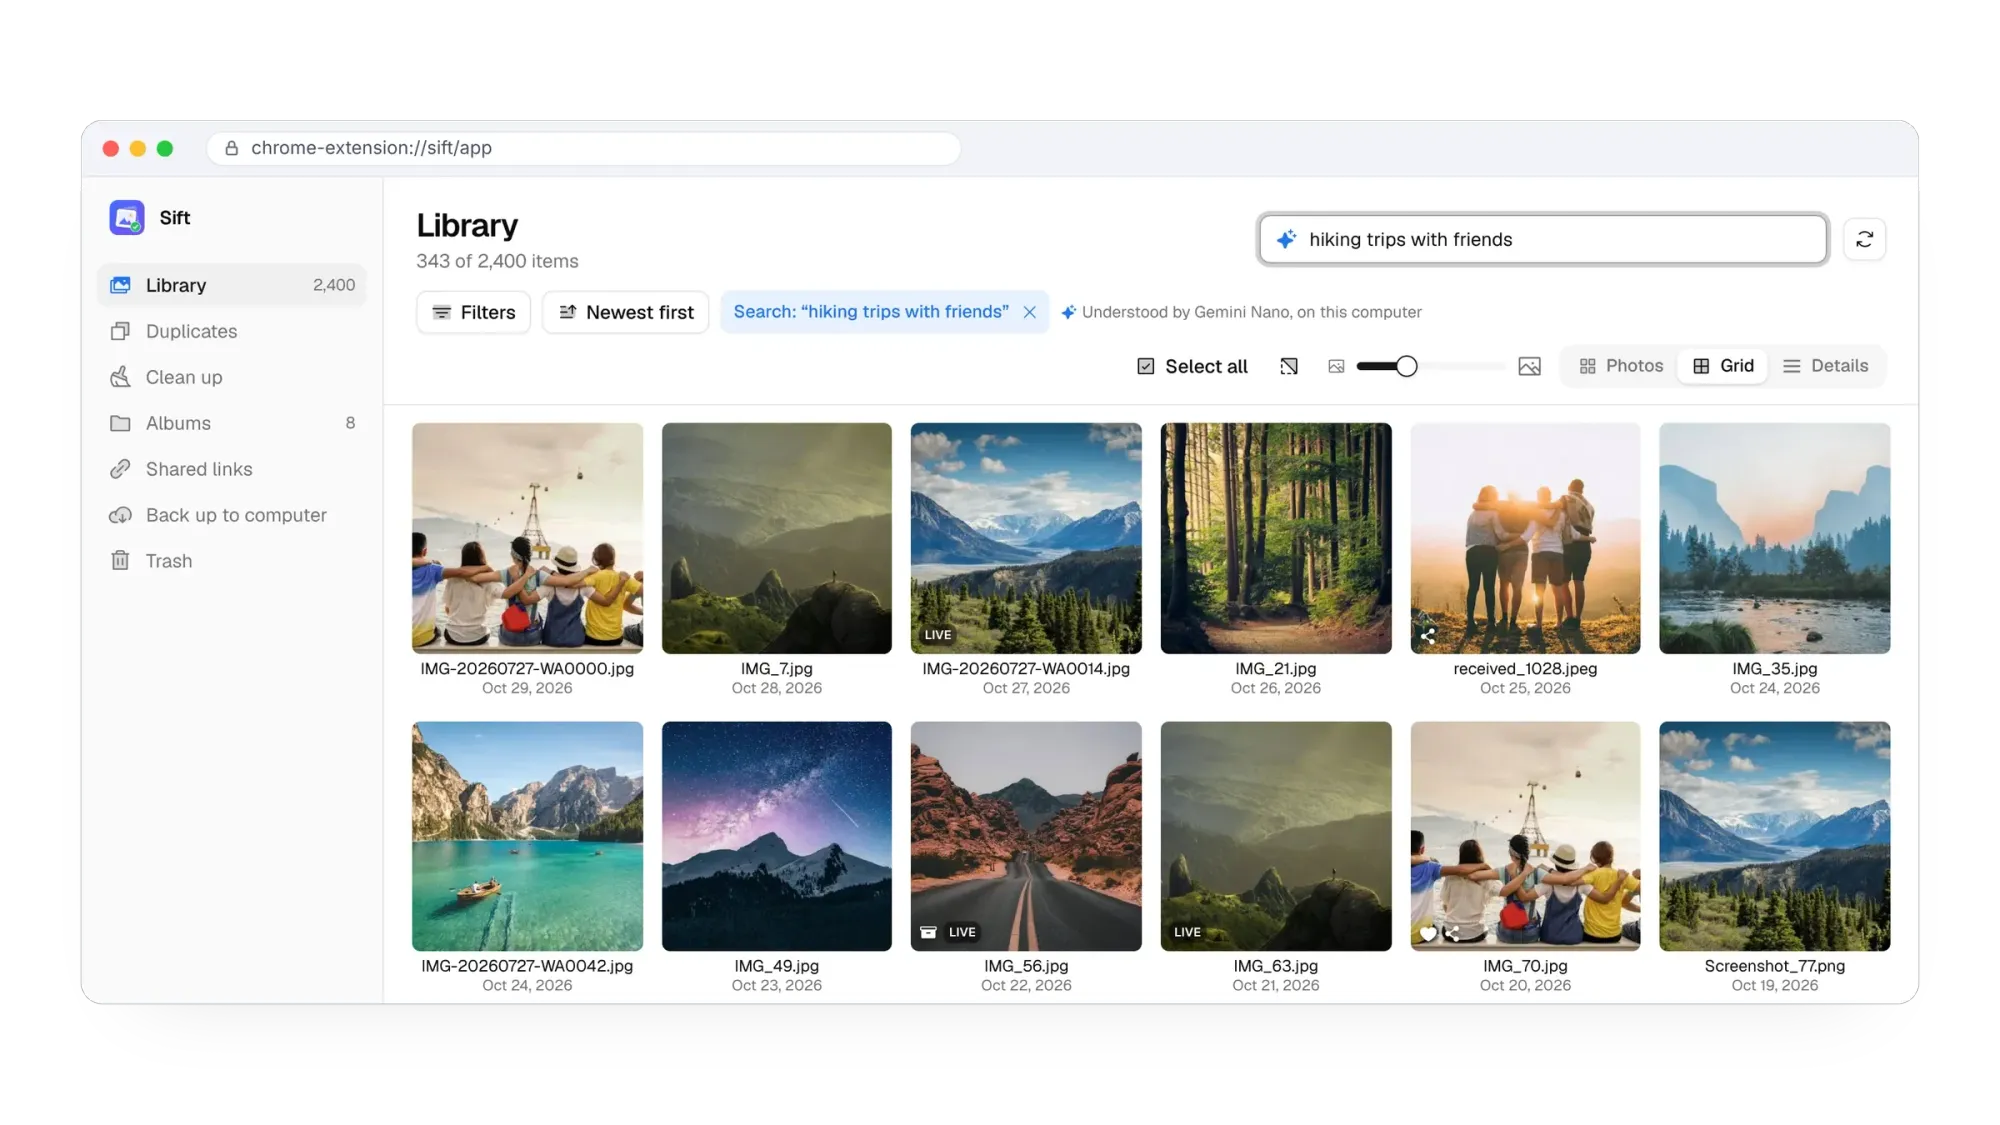This screenshot has height=1125, width=2000.
Task: Click the LIVE badge on IMG_63.jpg
Action: click(x=1187, y=932)
